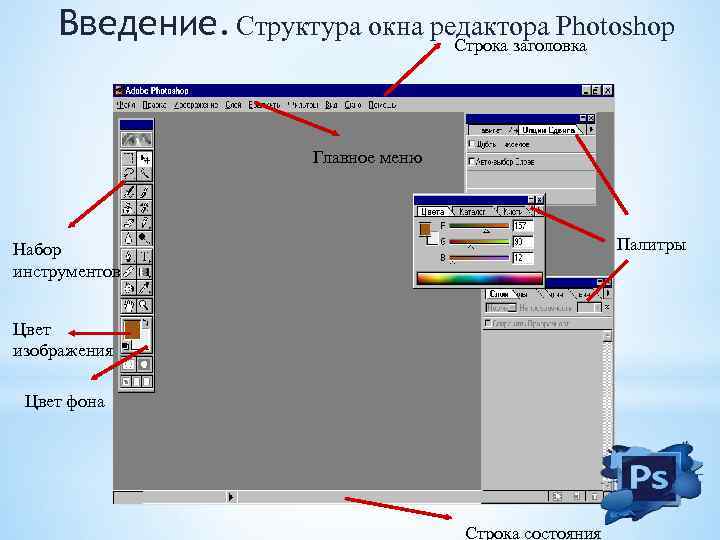
Task: Open the Выделить menu
Action: point(264,105)
